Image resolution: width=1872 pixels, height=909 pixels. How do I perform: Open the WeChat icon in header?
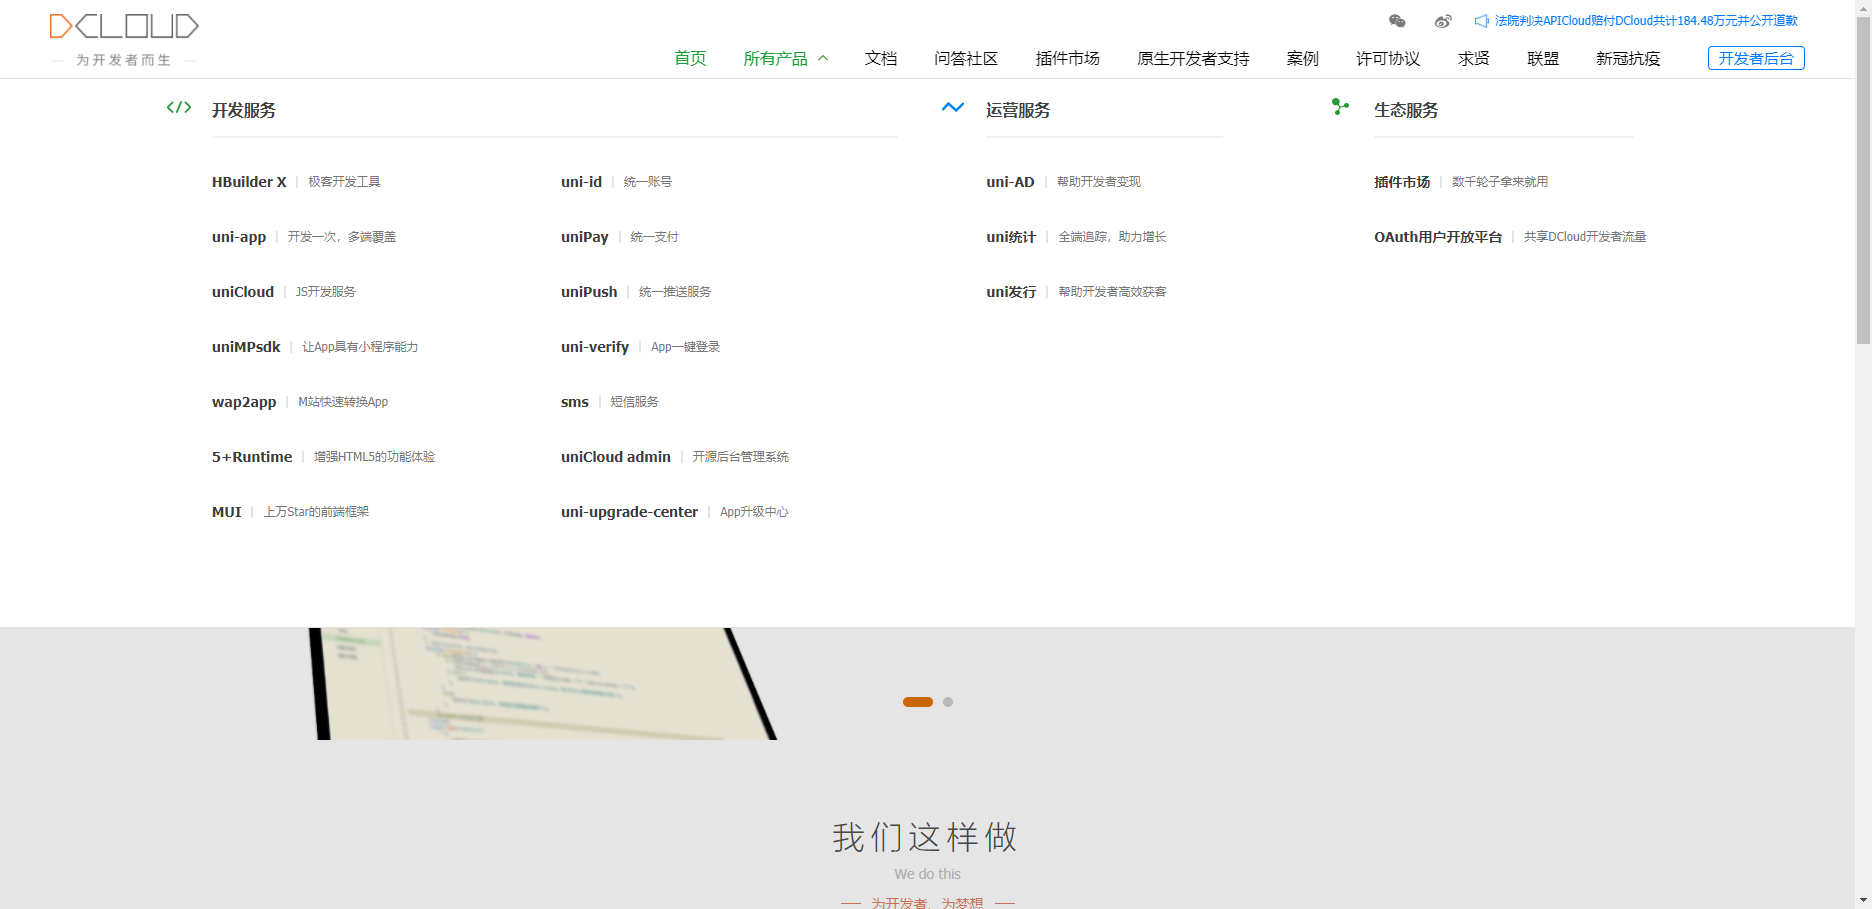tap(1397, 21)
